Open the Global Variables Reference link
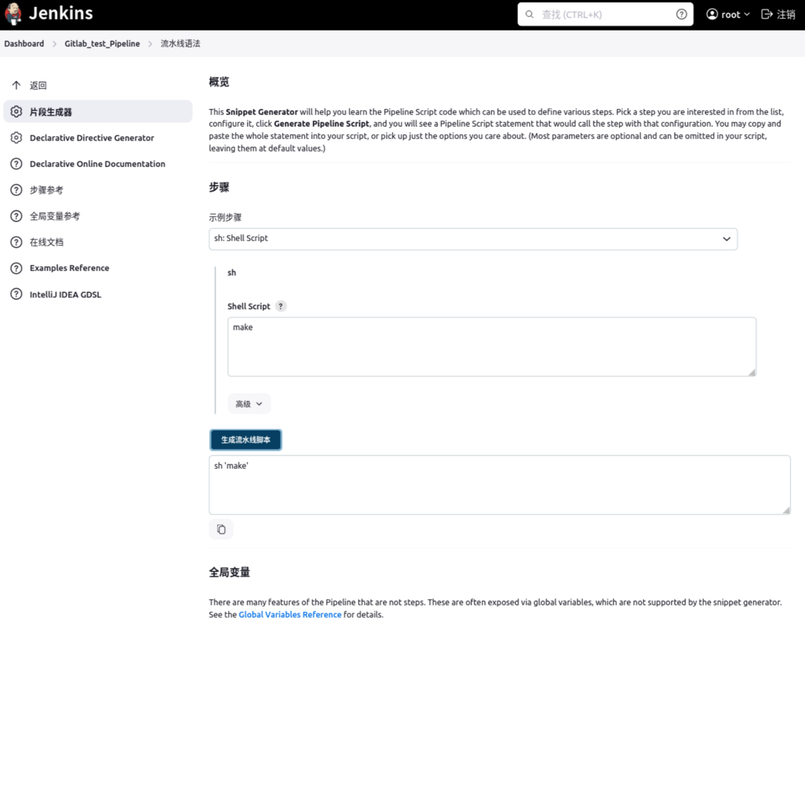 point(290,615)
